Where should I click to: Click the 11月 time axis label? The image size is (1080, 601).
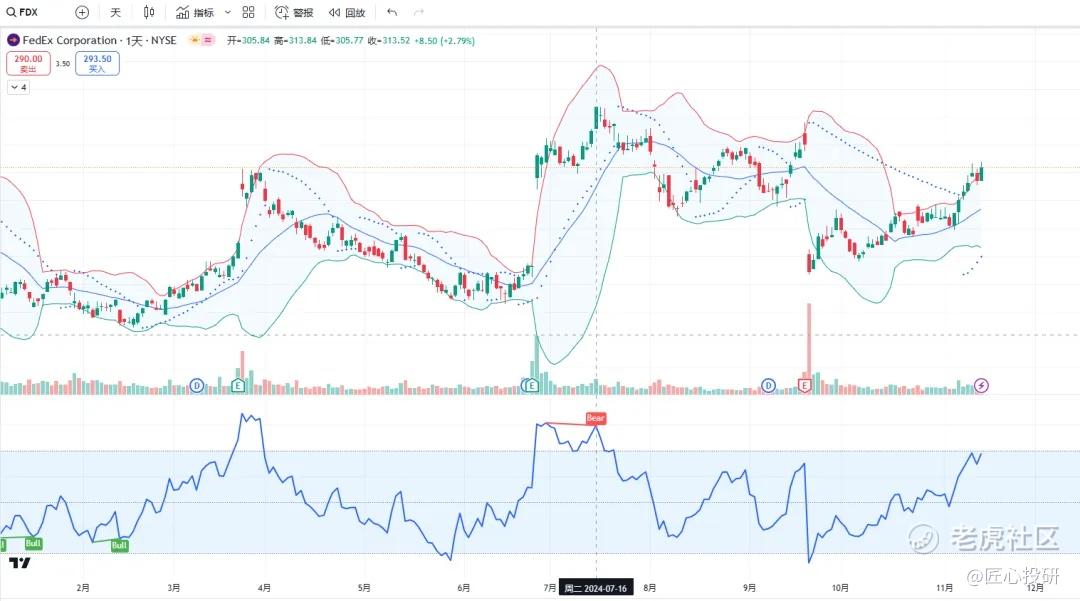pos(944,588)
